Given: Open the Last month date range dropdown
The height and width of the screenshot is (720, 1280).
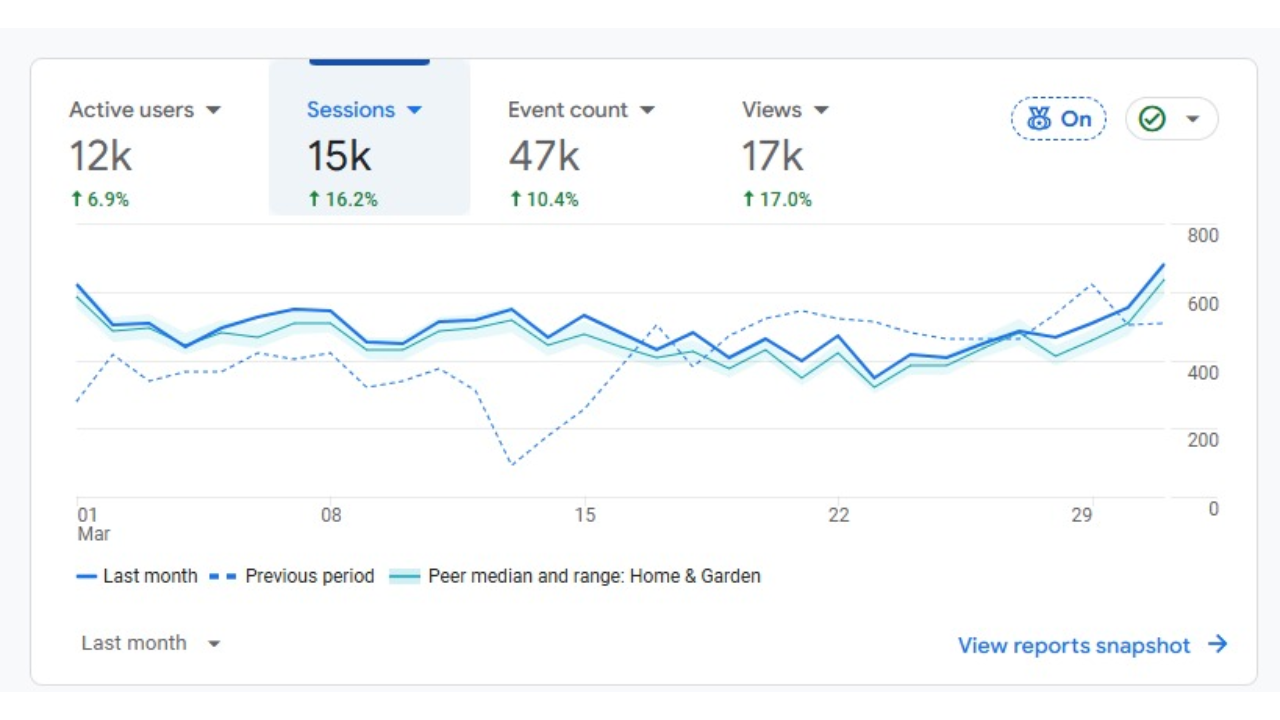Looking at the screenshot, I should (150, 643).
